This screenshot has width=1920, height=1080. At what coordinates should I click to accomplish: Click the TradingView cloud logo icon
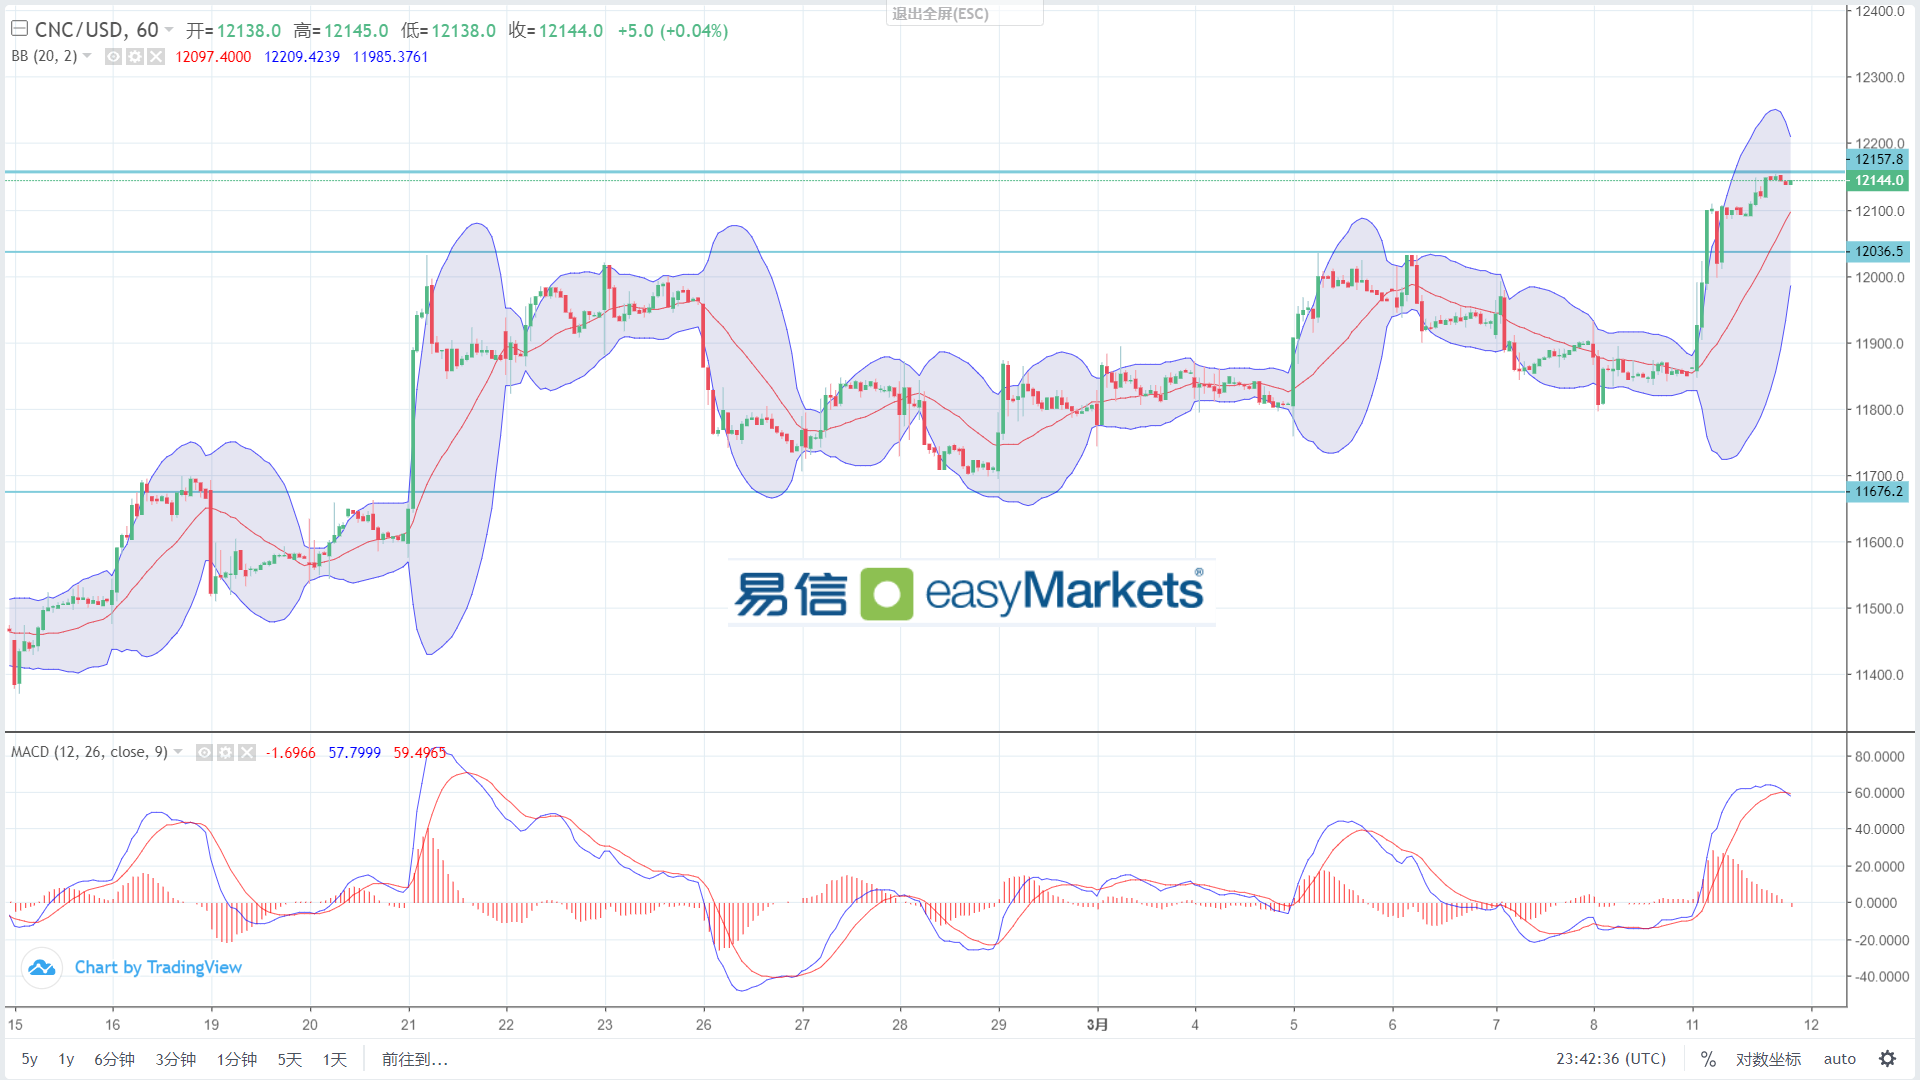coord(42,967)
